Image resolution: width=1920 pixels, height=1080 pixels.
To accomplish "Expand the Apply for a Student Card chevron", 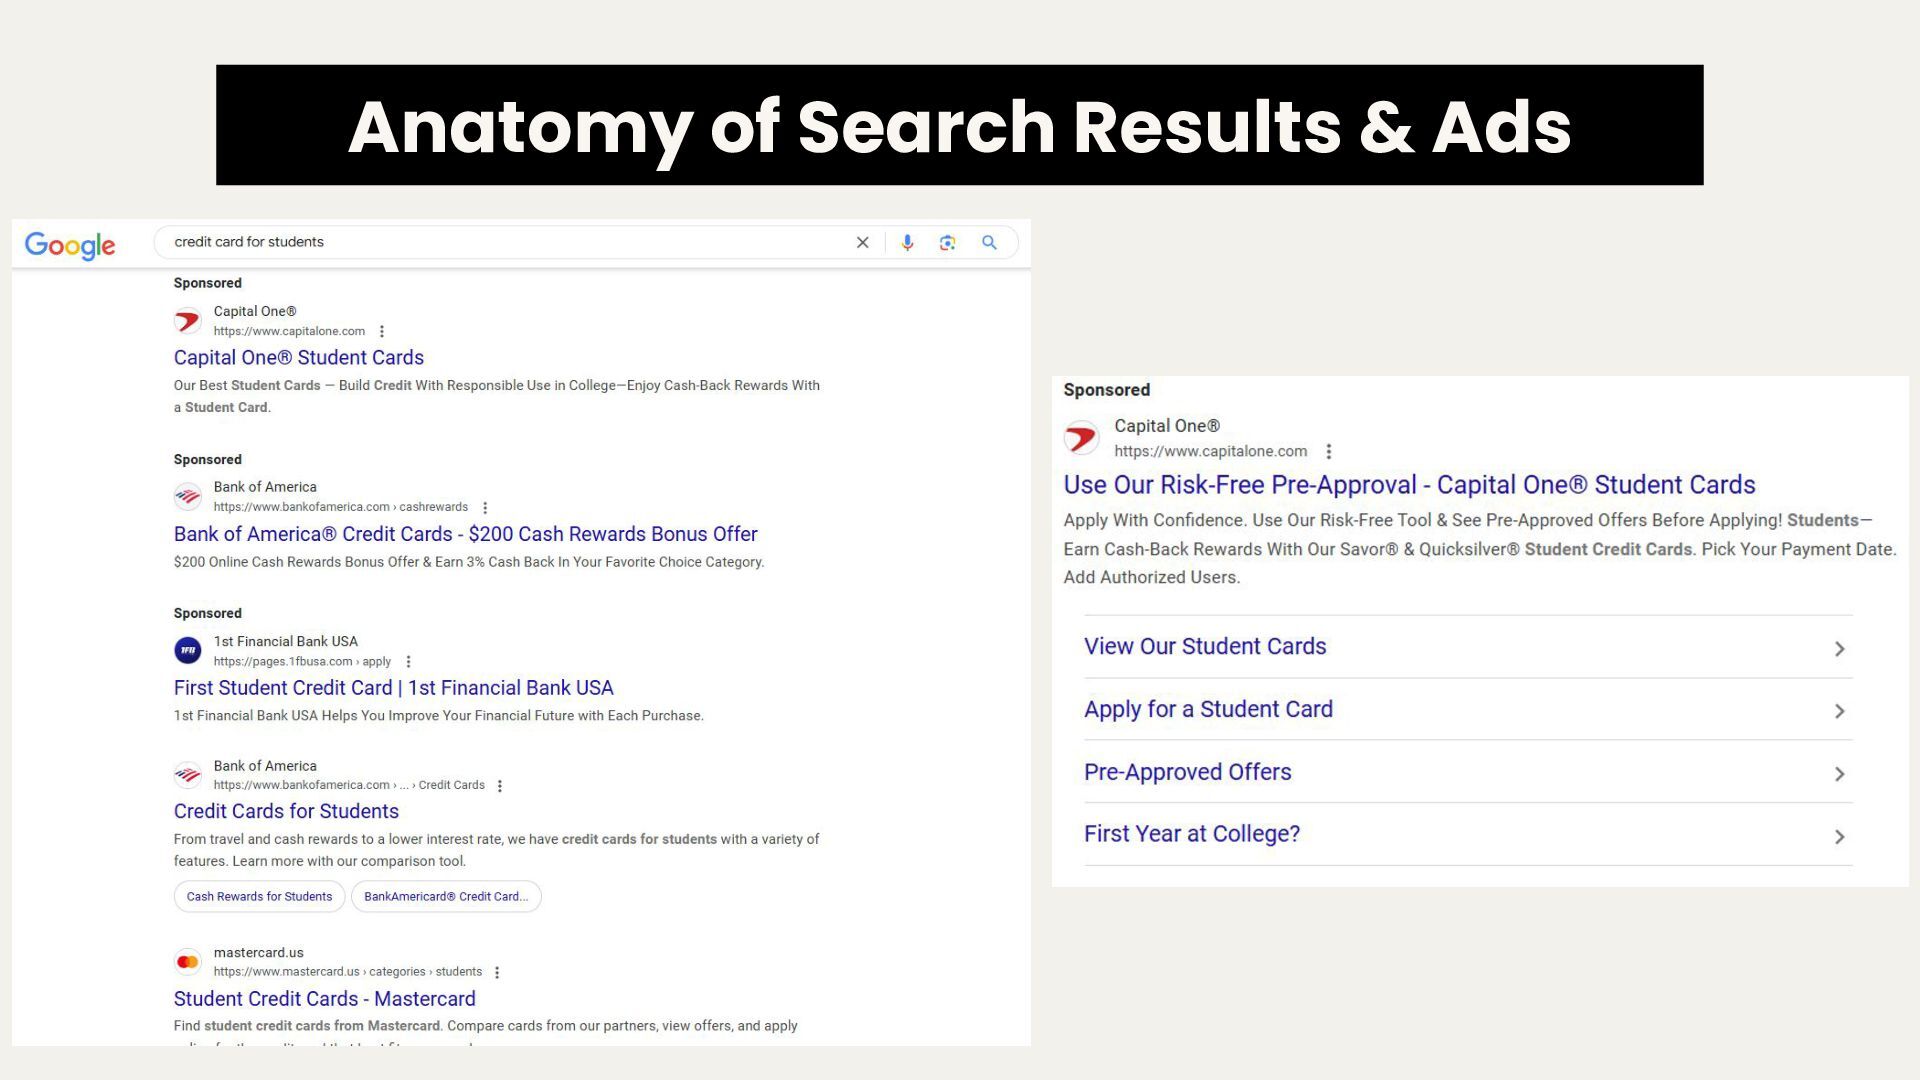I will pos(1839,711).
